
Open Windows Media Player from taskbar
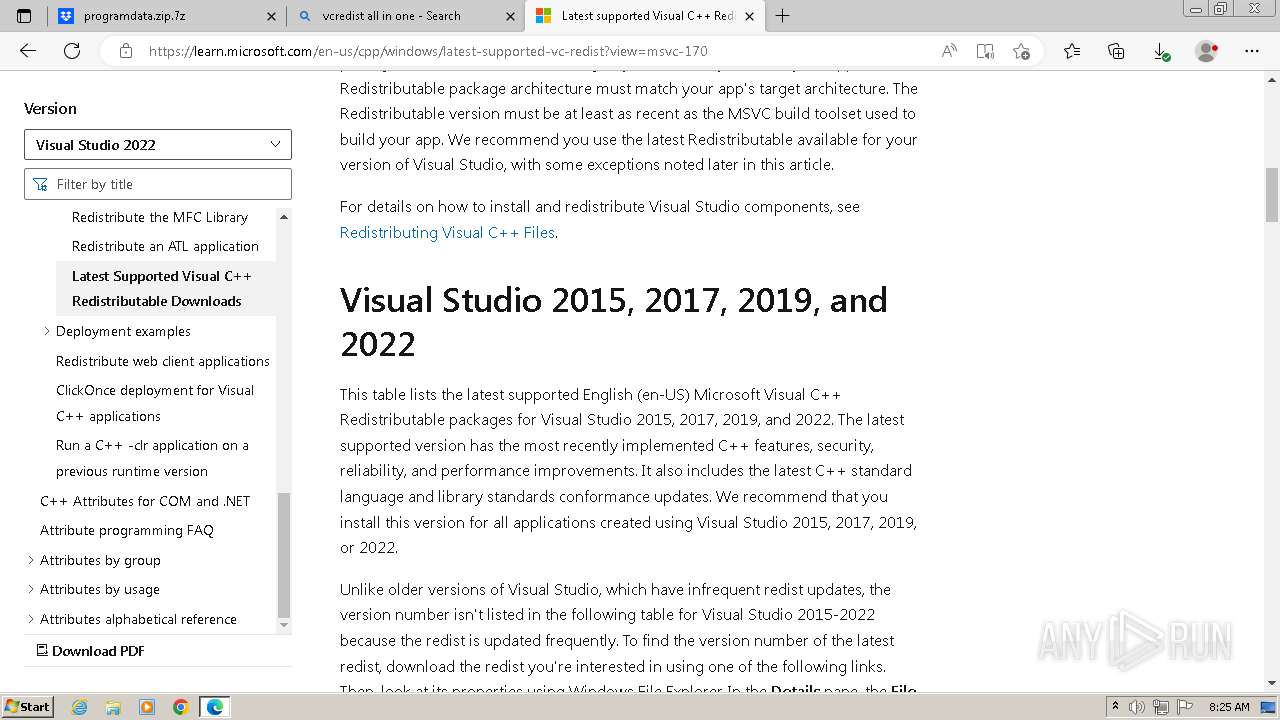click(147, 707)
